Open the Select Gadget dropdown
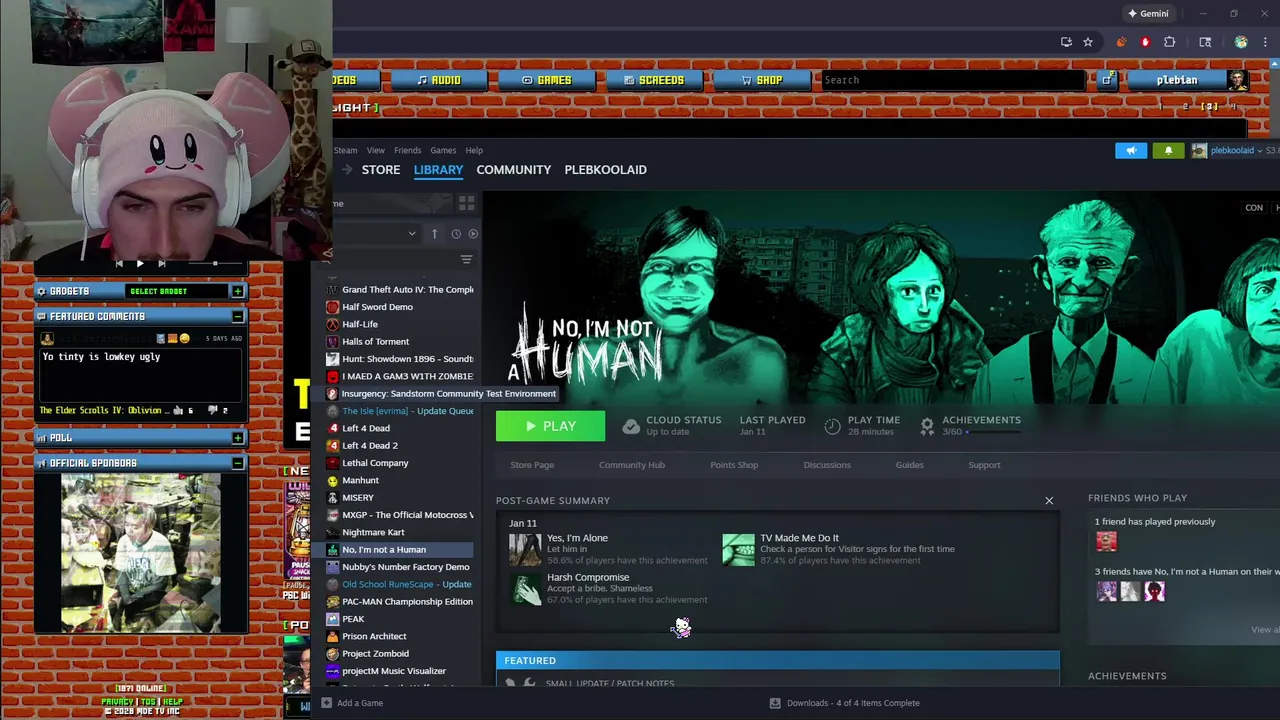This screenshot has width=1280, height=720. point(176,291)
